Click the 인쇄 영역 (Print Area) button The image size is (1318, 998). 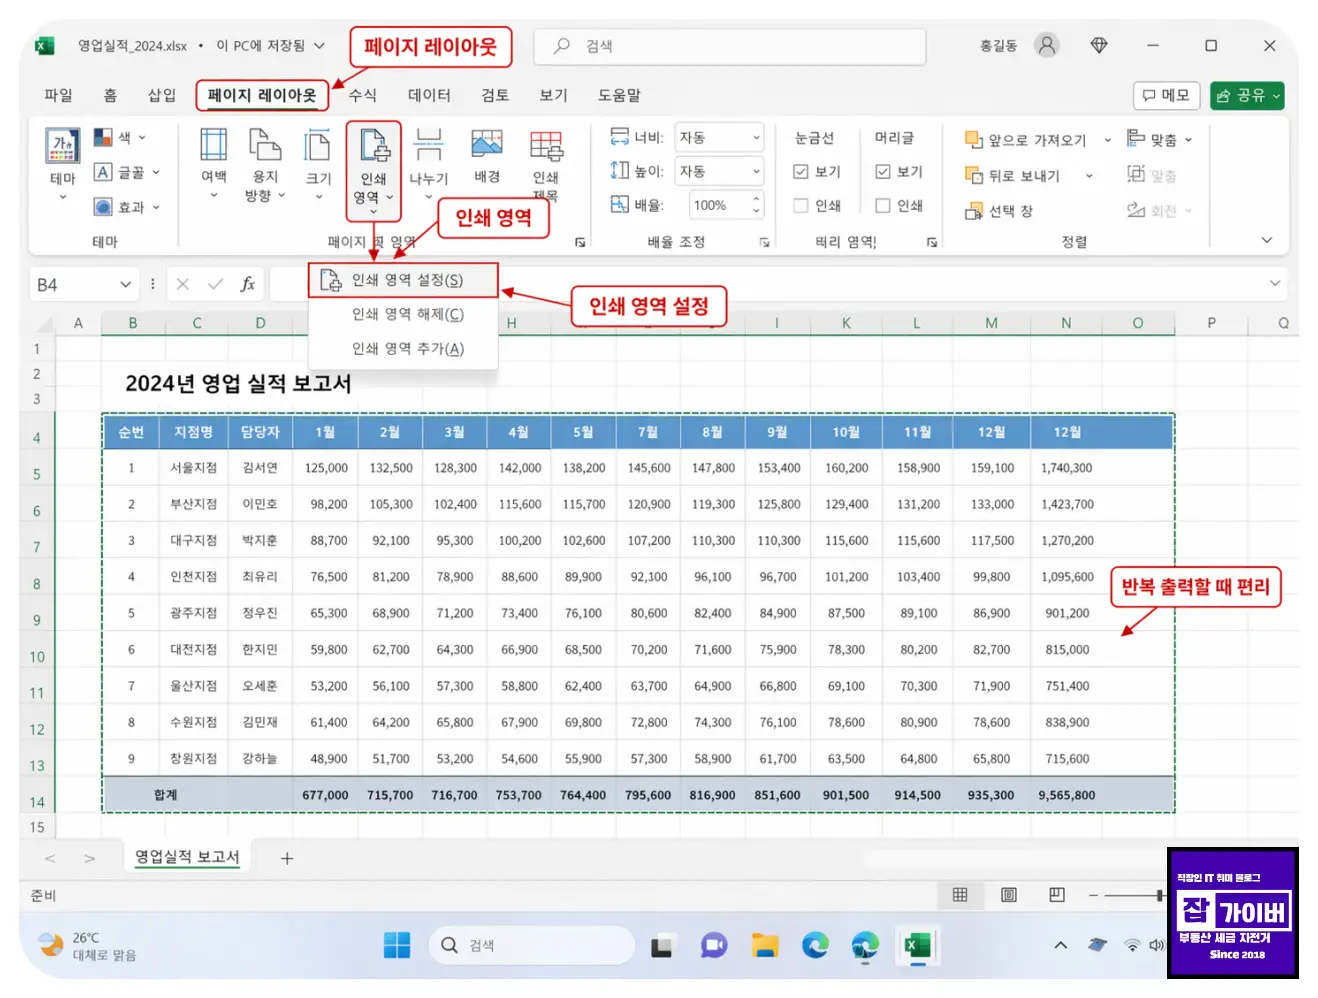click(x=374, y=170)
